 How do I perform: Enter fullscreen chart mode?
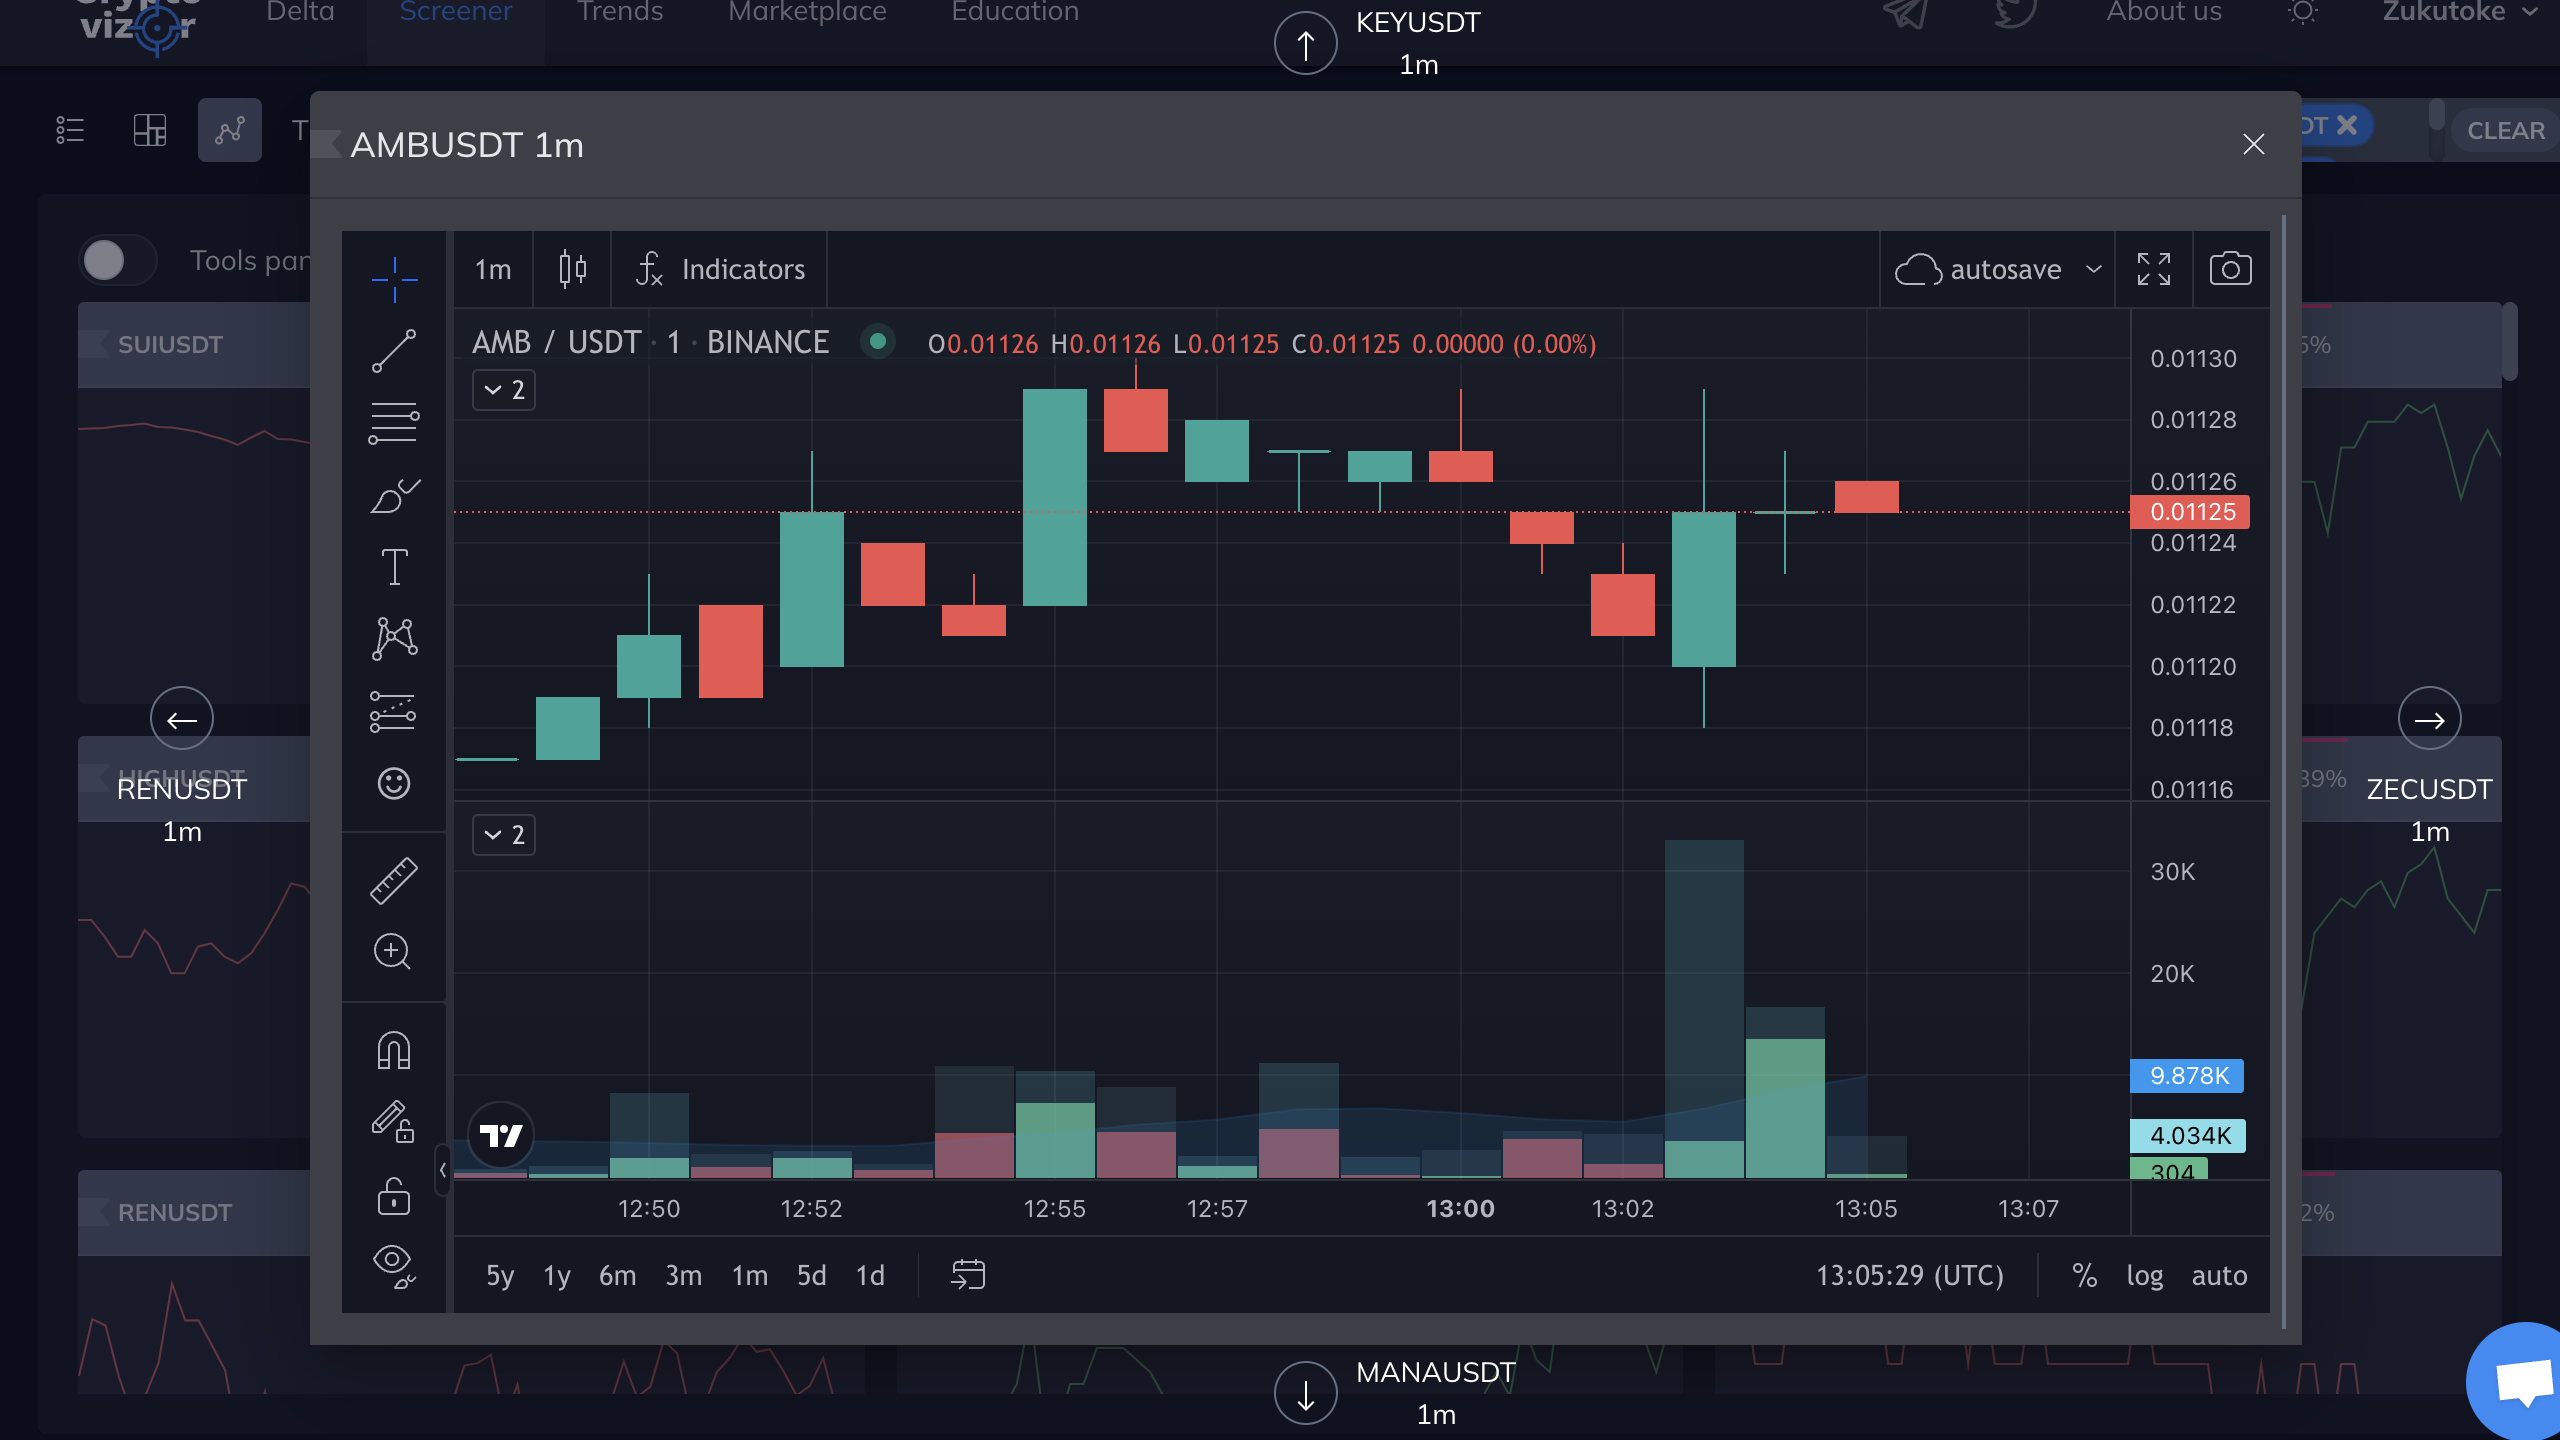pyautogui.click(x=2153, y=269)
